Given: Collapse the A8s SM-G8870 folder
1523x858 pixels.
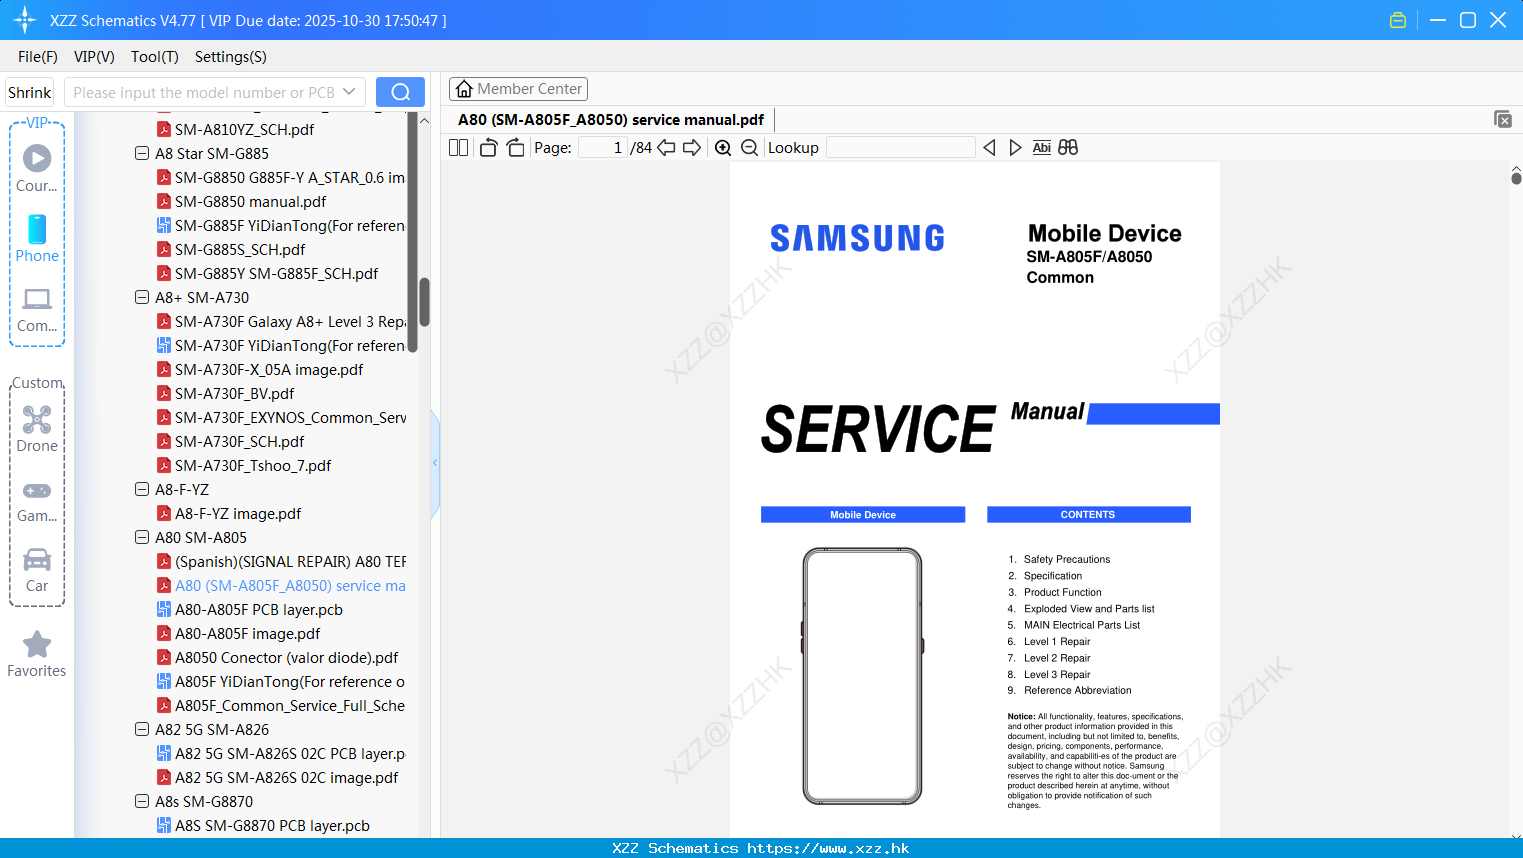Looking at the screenshot, I should tap(142, 801).
